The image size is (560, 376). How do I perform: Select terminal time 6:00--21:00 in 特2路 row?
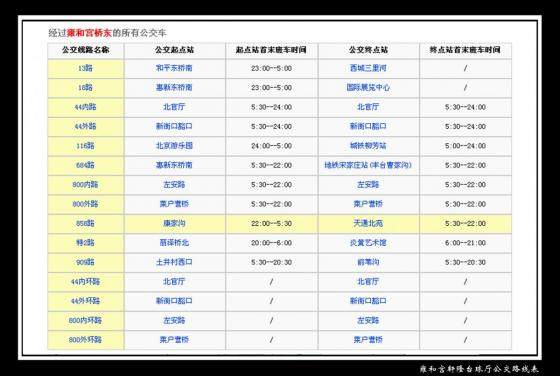pos(465,243)
